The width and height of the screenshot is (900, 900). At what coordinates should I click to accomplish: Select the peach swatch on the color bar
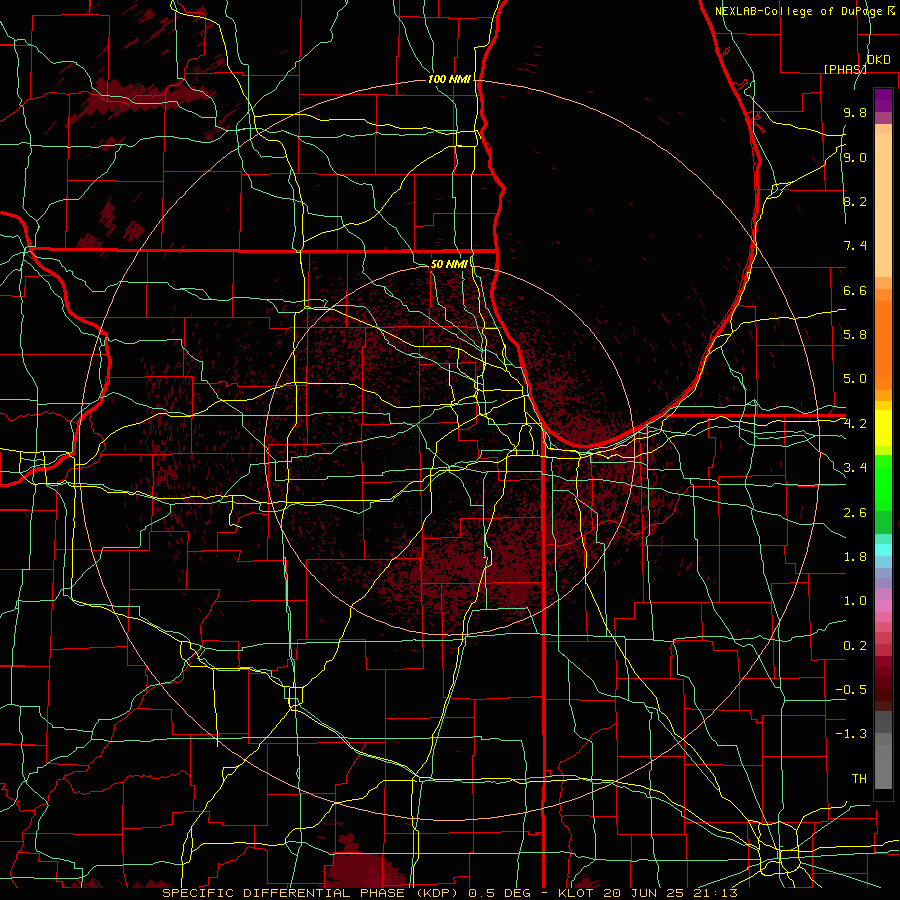click(x=883, y=205)
